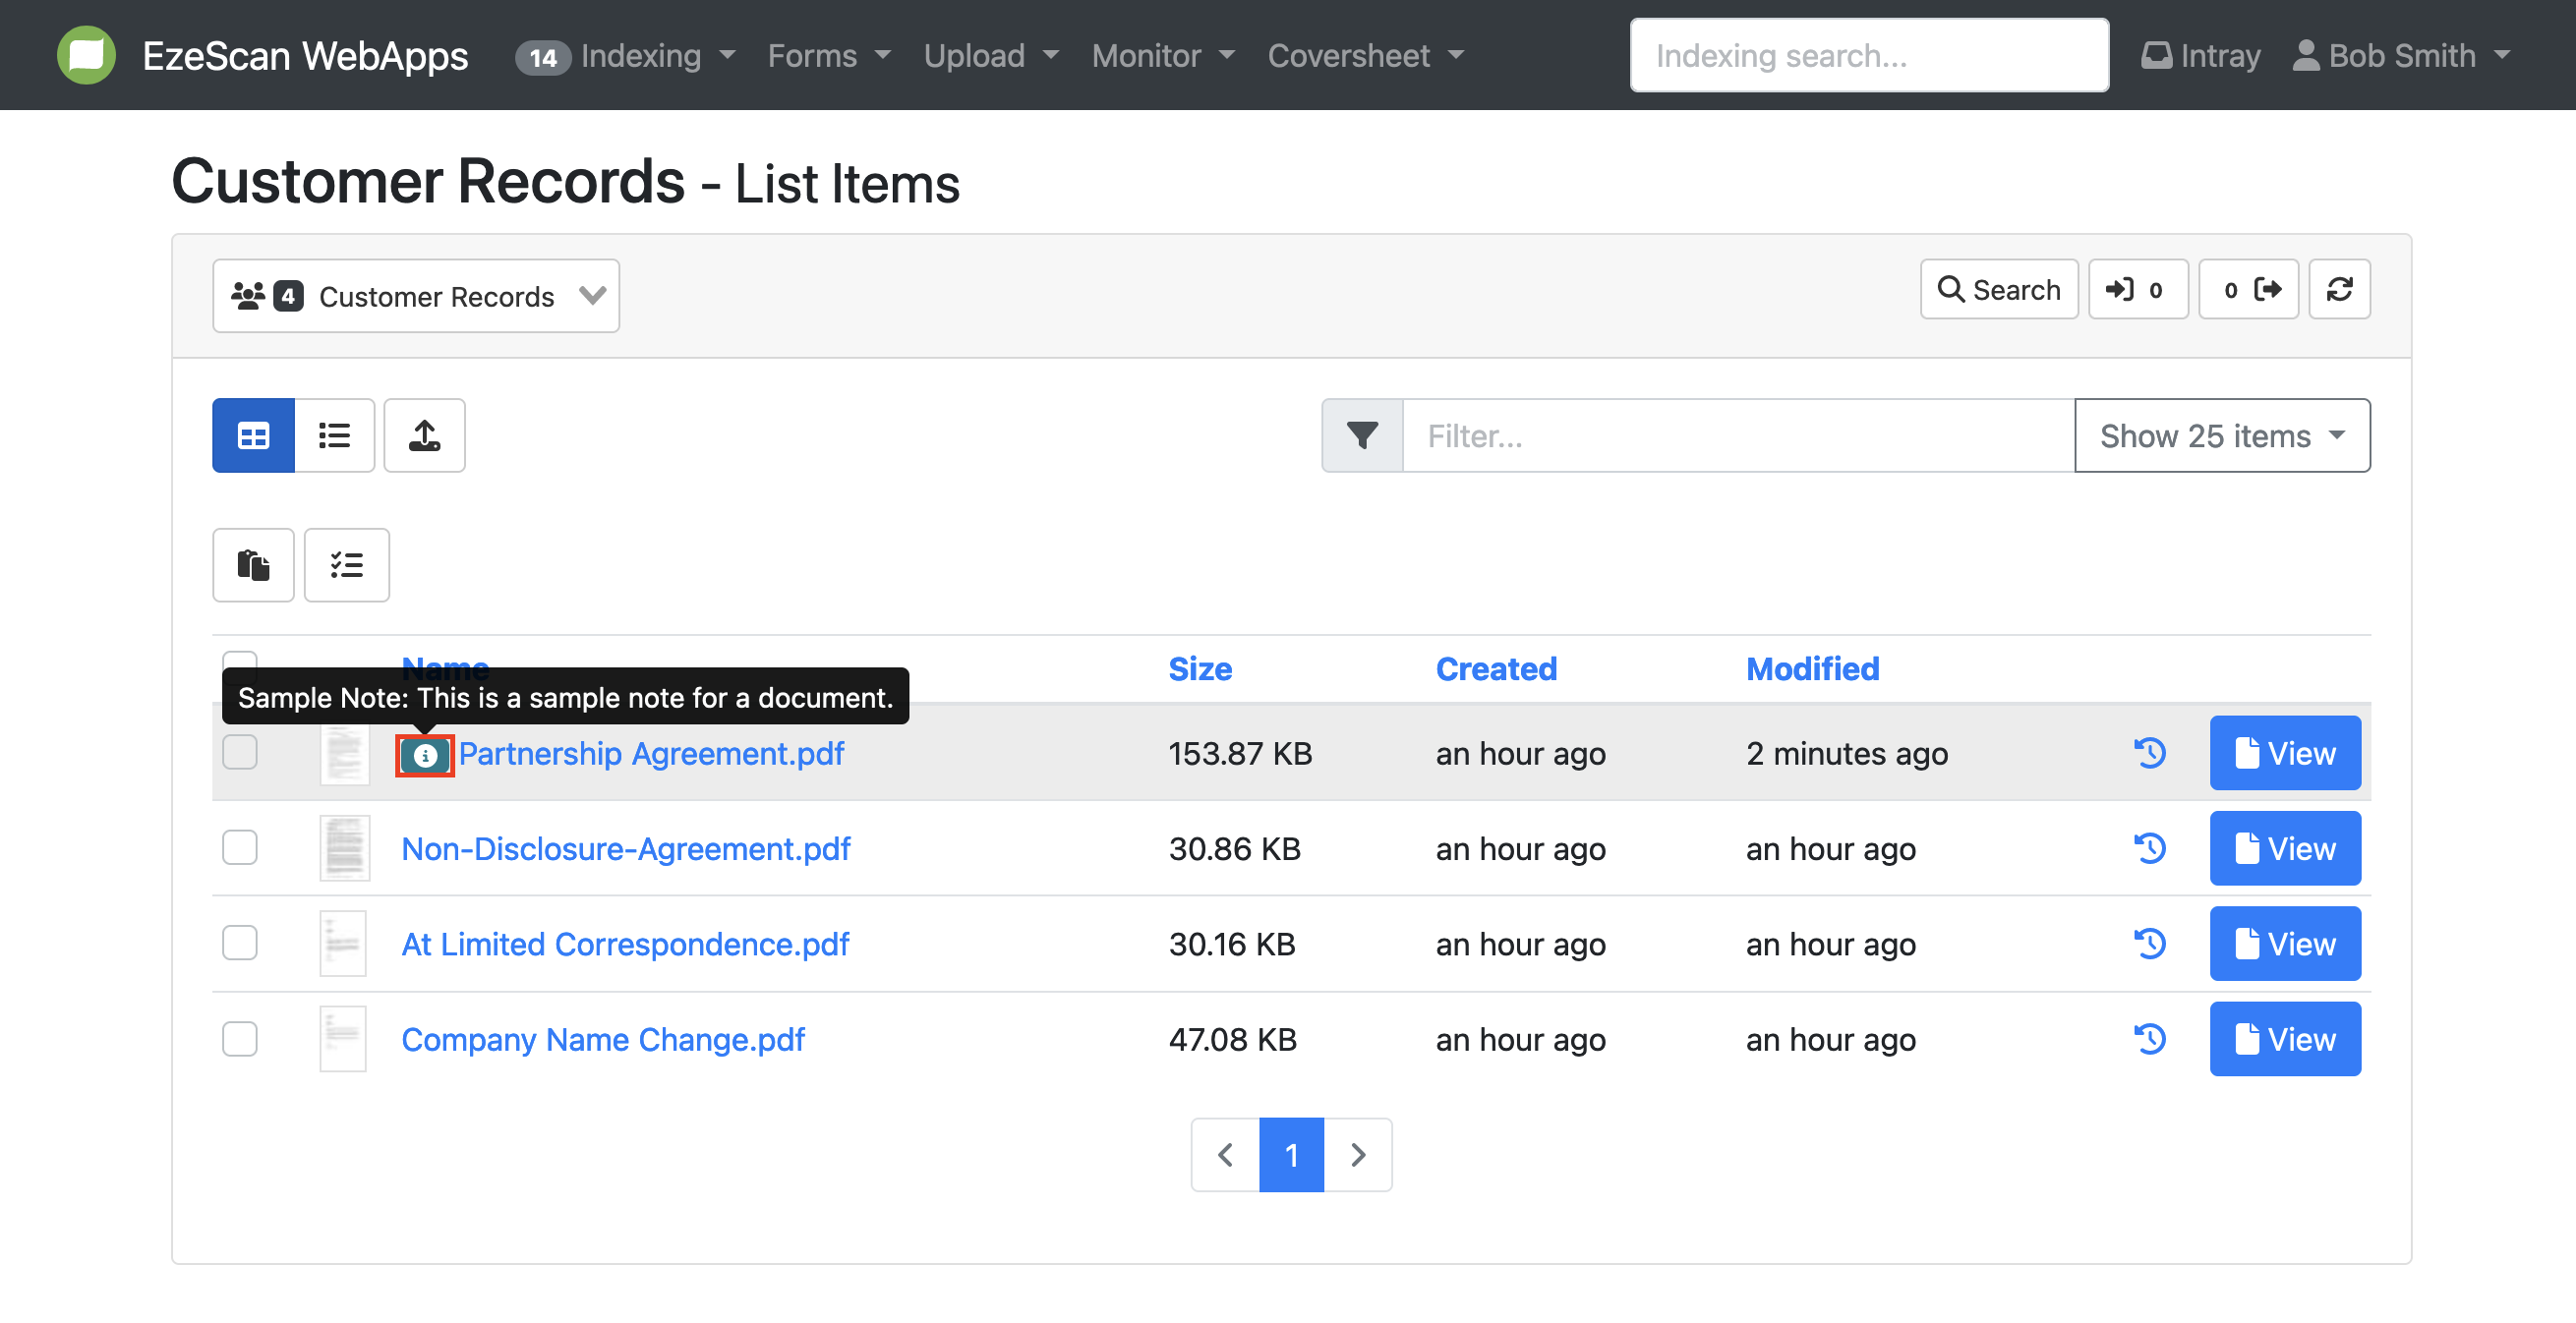Click View for Company Name Change.pdf
This screenshot has height=1323, width=2576.
click(2284, 1039)
